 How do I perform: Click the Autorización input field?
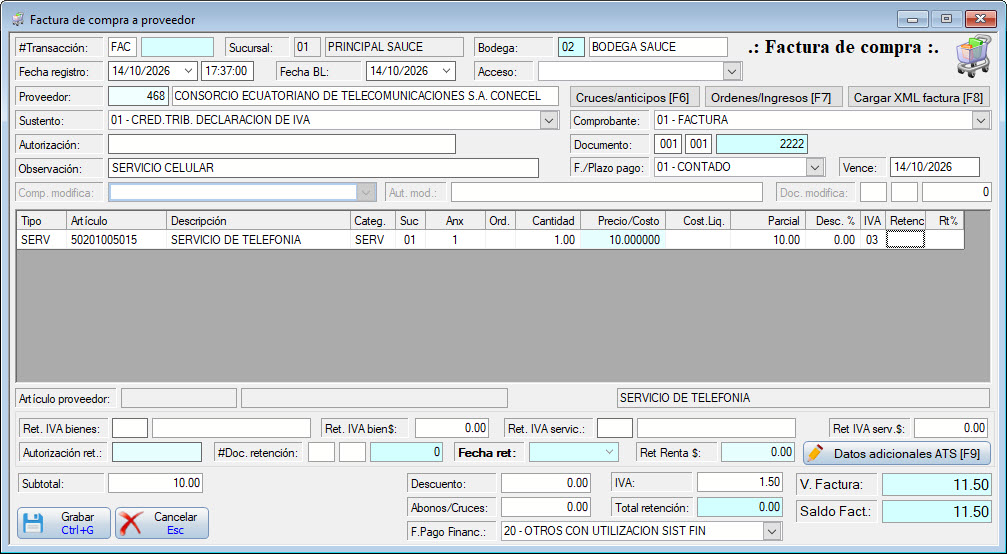pos(282,144)
